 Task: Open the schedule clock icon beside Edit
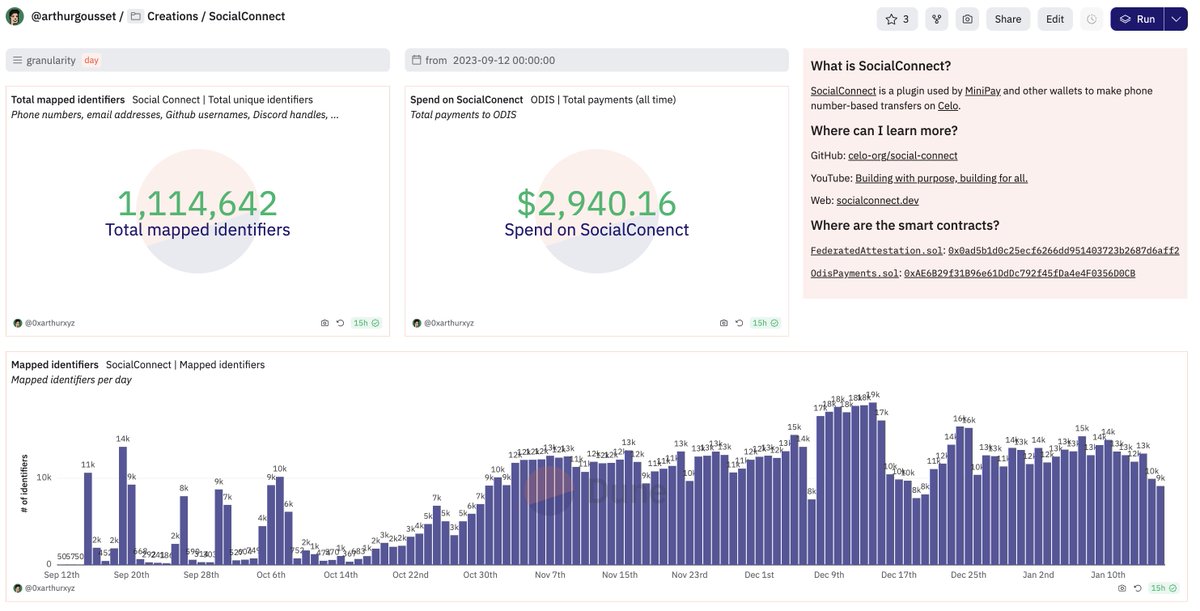pos(1091,19)
